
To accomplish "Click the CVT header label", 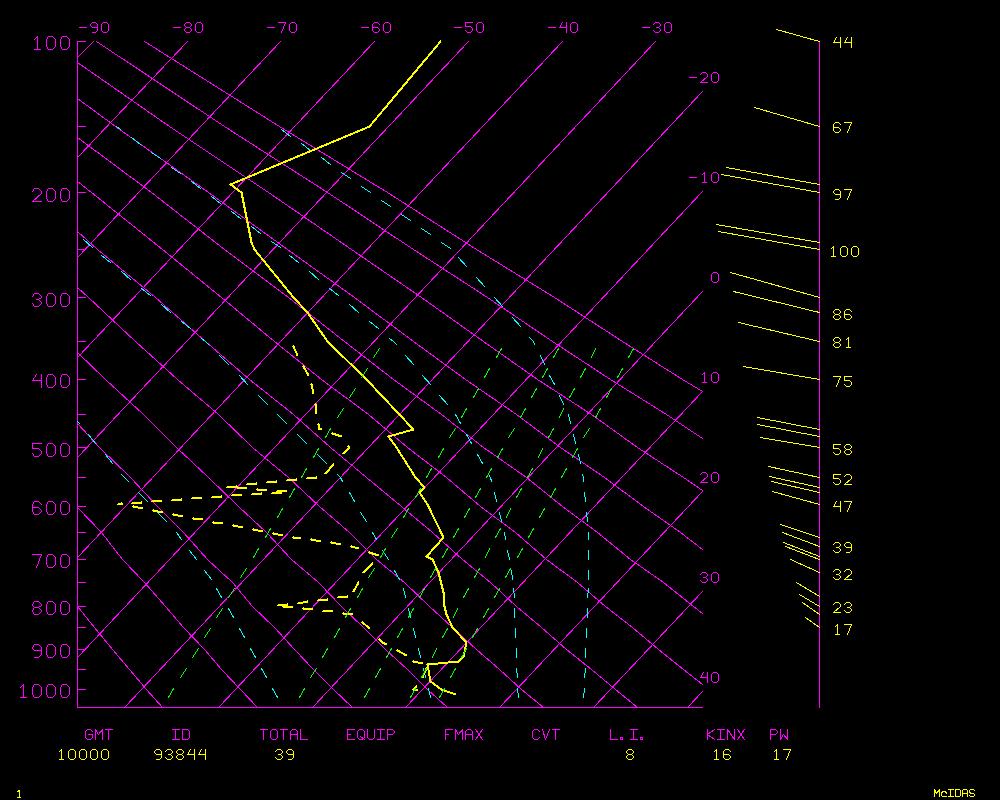I will (546, 735).
